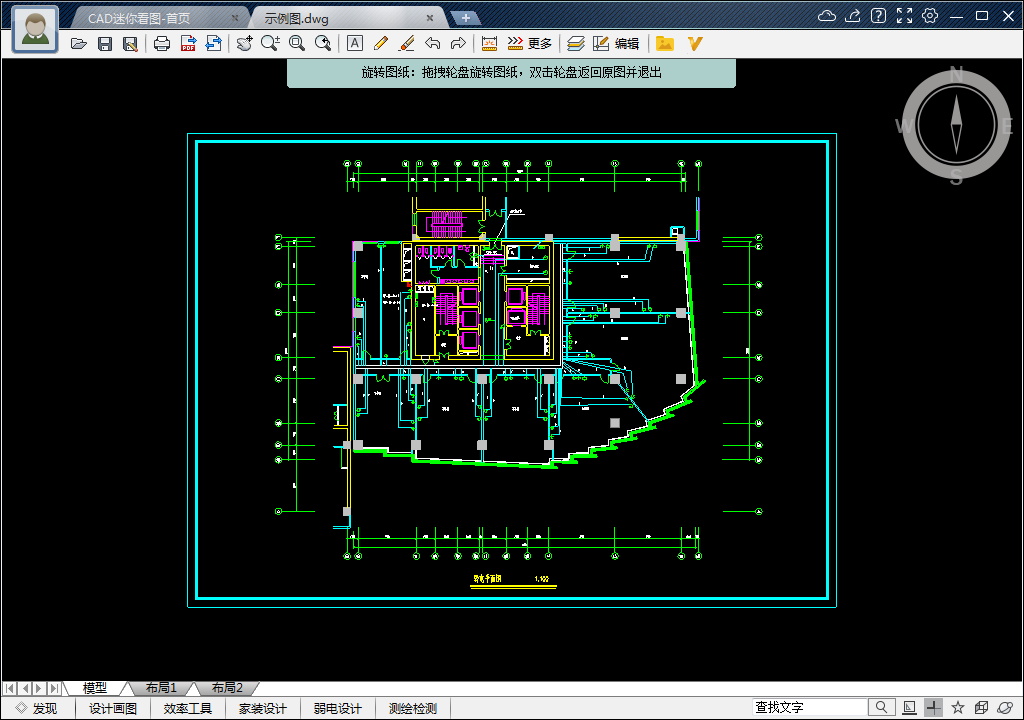
Task: Expand the 效率工具 menu
Action: 188,709
